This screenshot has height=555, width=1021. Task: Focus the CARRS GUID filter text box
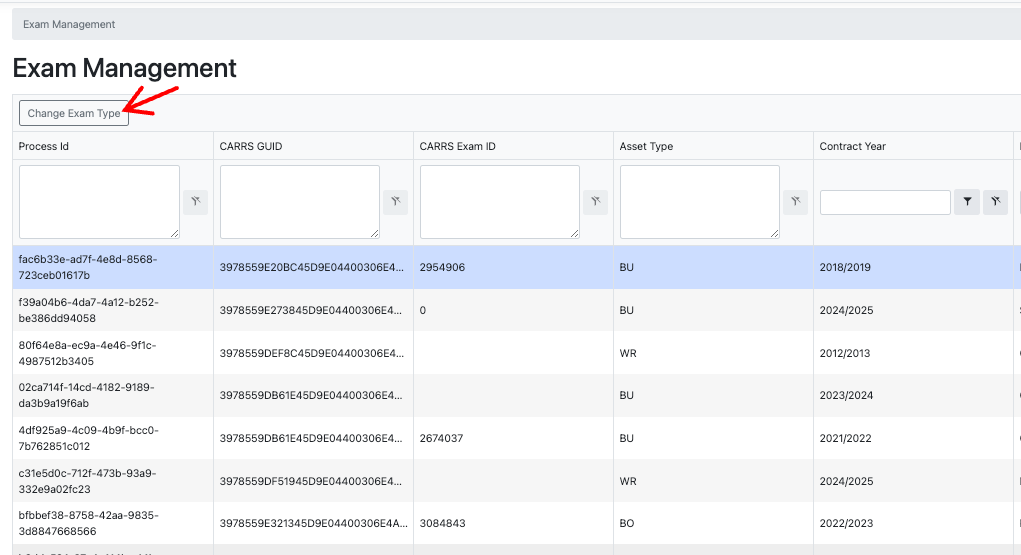[299, 202]
